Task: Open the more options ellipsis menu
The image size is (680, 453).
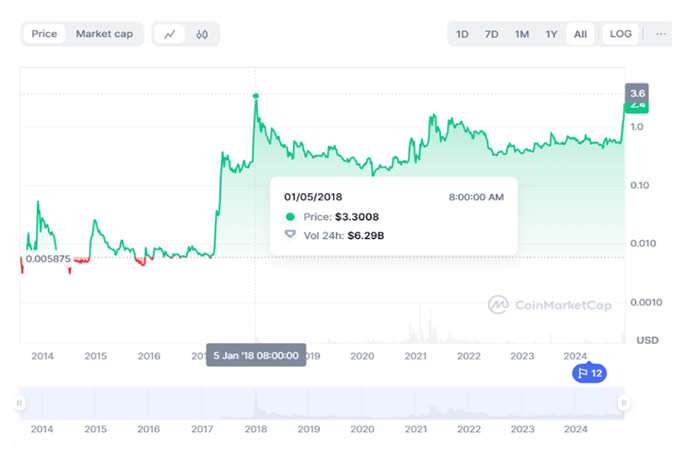Action: click(x=660, y=34)
